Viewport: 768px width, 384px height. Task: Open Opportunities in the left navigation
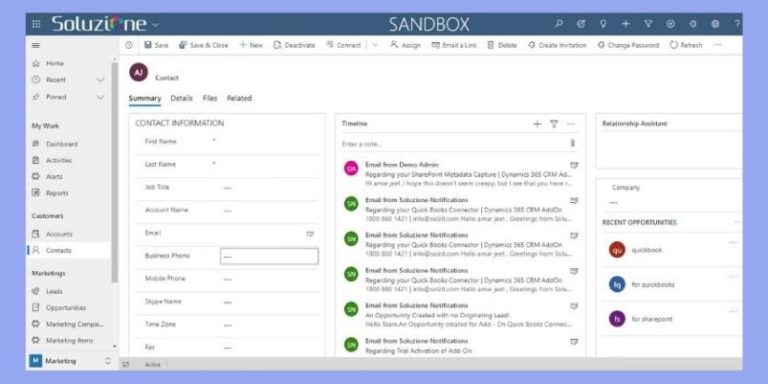pyautogui.click(x=66, y=308)
